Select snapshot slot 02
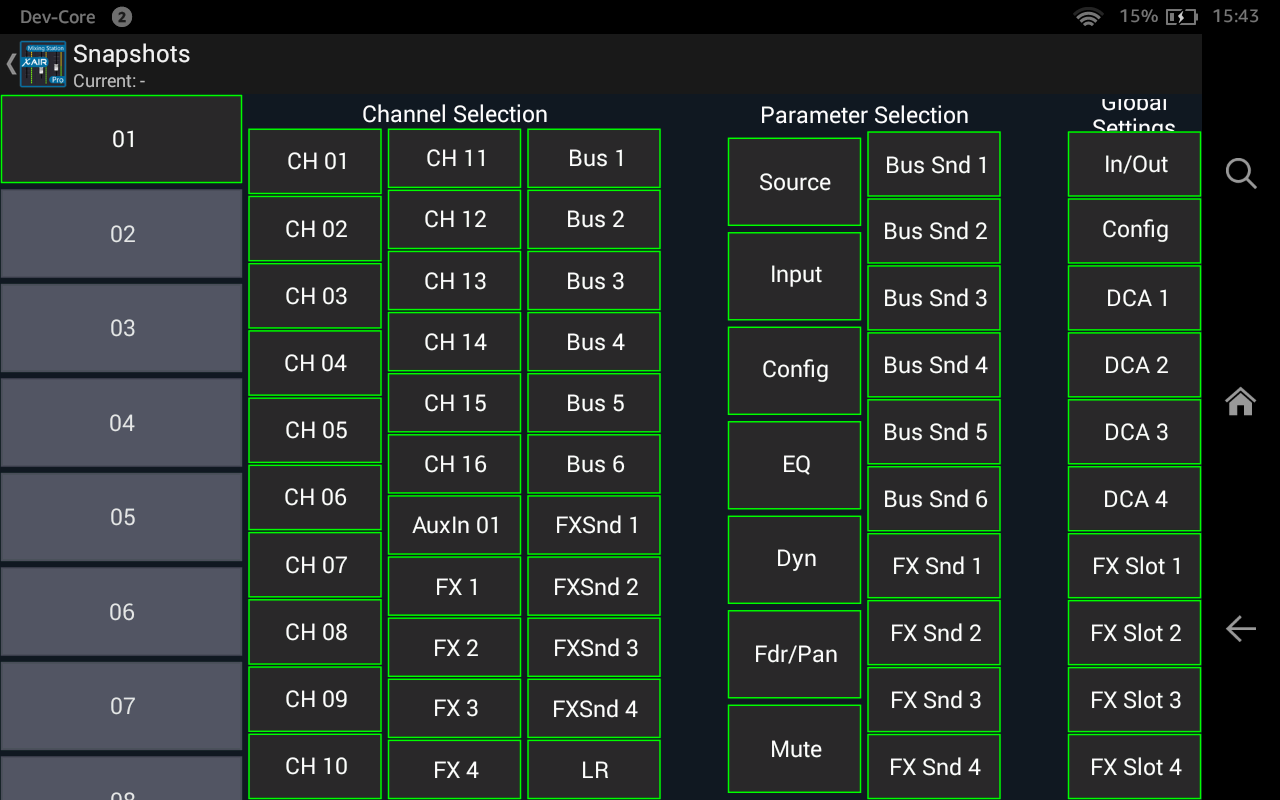The image size is (1280, 800). click(122, 234)
